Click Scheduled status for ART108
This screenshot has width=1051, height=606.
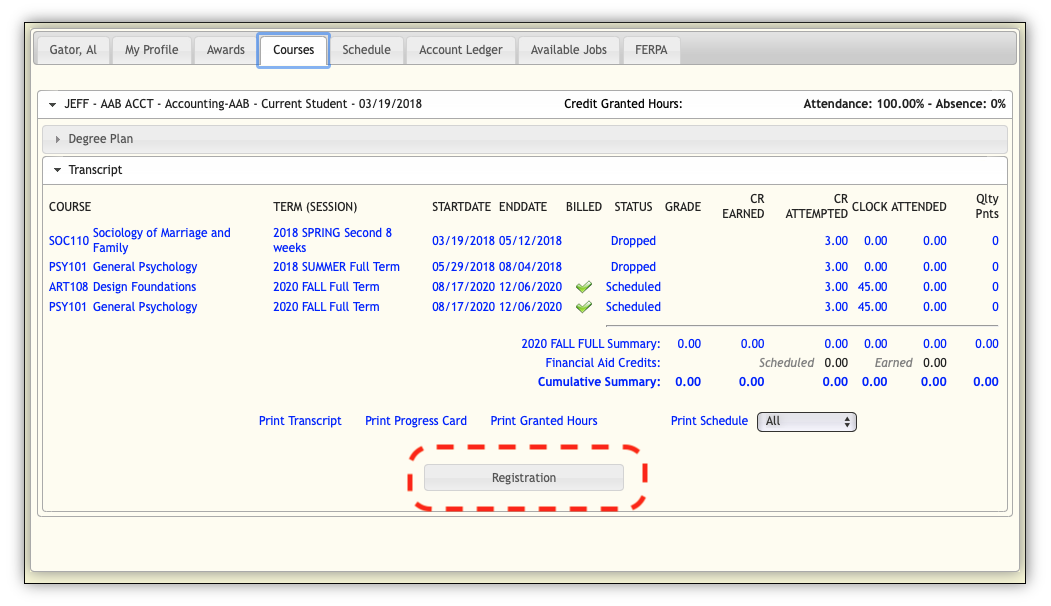[633, 287]
